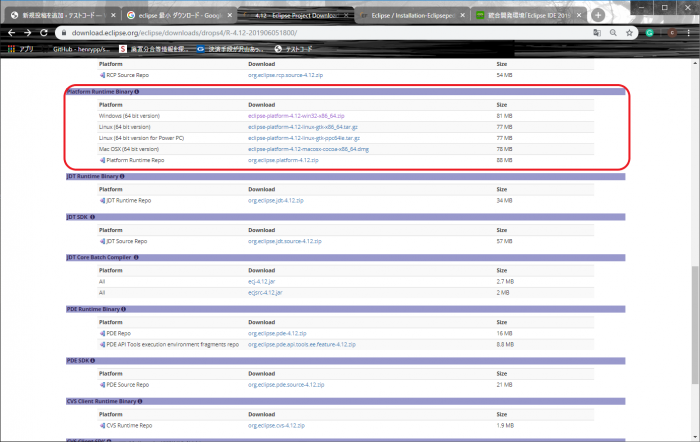The image size is (700, 442).
Task: Download org.eclipse.pde.api.tools.ee.feature-4.12.zip
Action: [x=302, y=345]
